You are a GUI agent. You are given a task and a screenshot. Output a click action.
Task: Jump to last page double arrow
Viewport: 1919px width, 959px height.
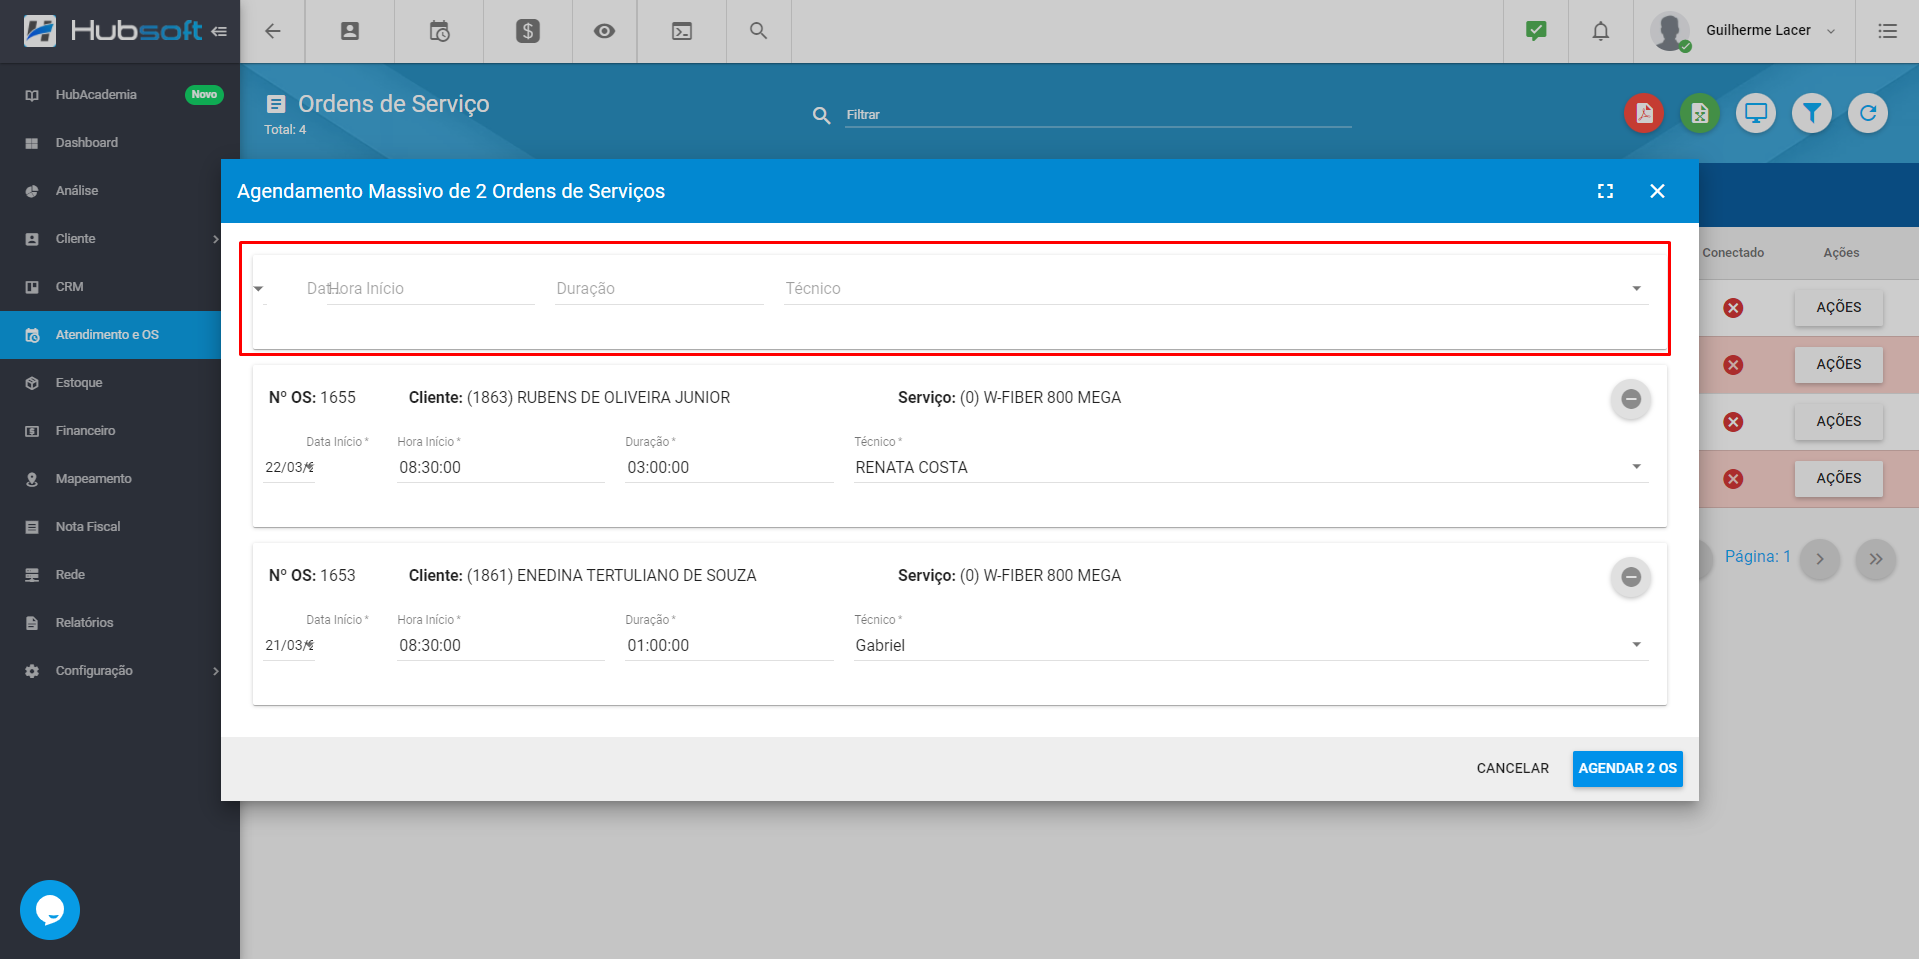point(1876,559)
